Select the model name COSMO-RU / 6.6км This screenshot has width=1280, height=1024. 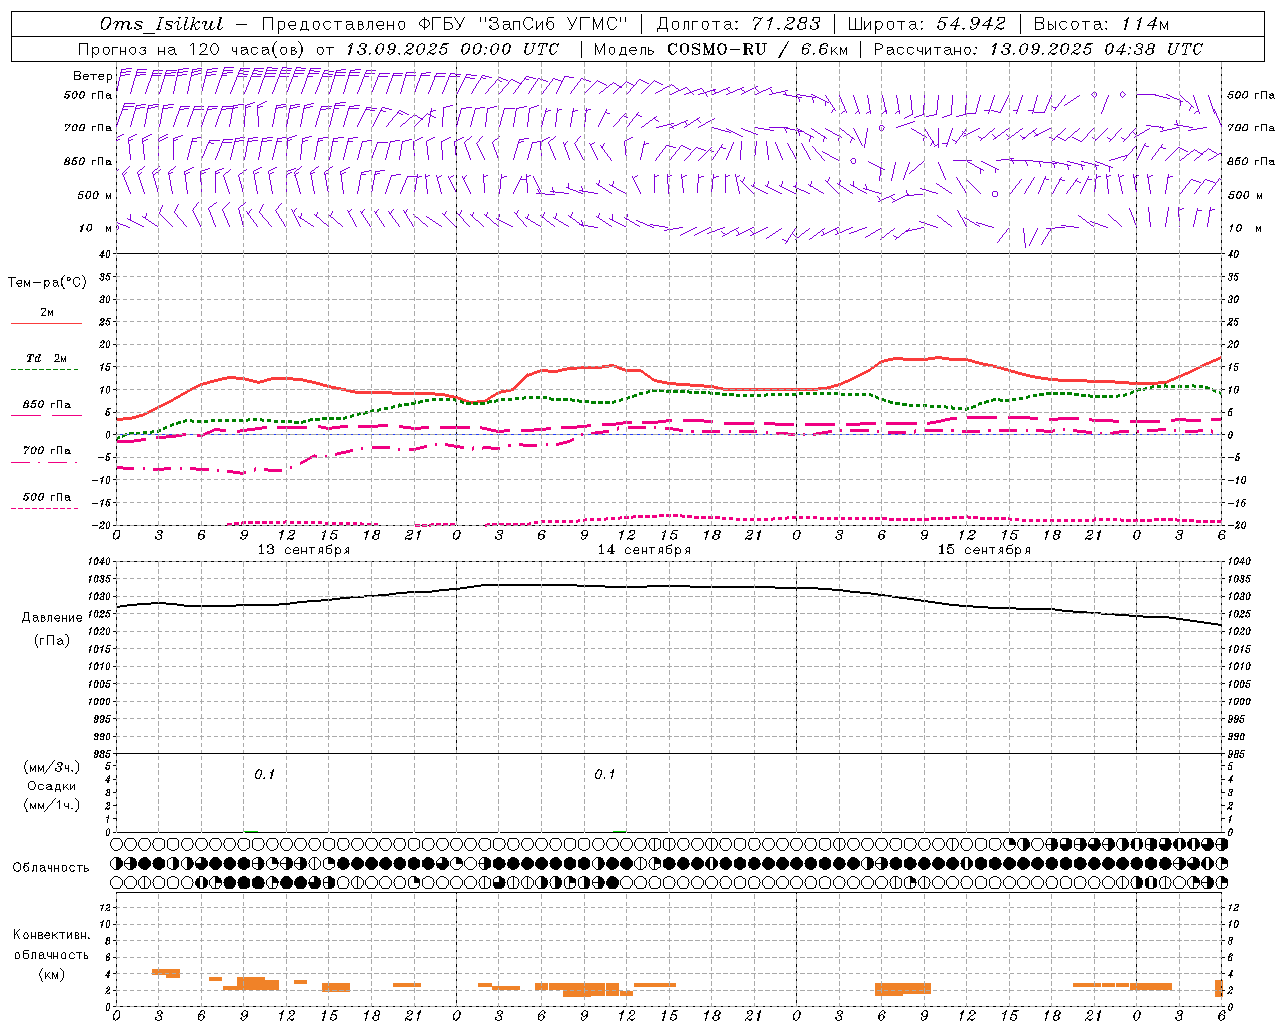pos(757,49)
